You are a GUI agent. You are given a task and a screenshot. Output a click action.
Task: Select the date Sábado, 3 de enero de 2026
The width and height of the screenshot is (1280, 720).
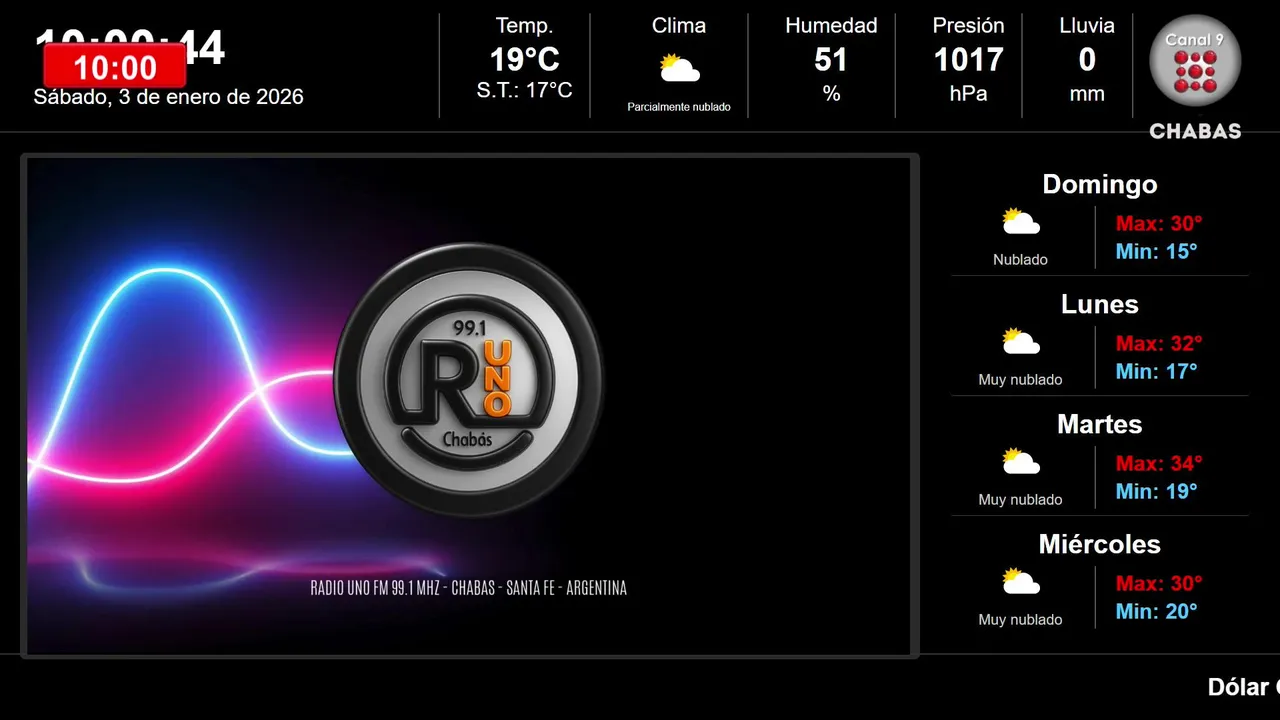point(168,97)
